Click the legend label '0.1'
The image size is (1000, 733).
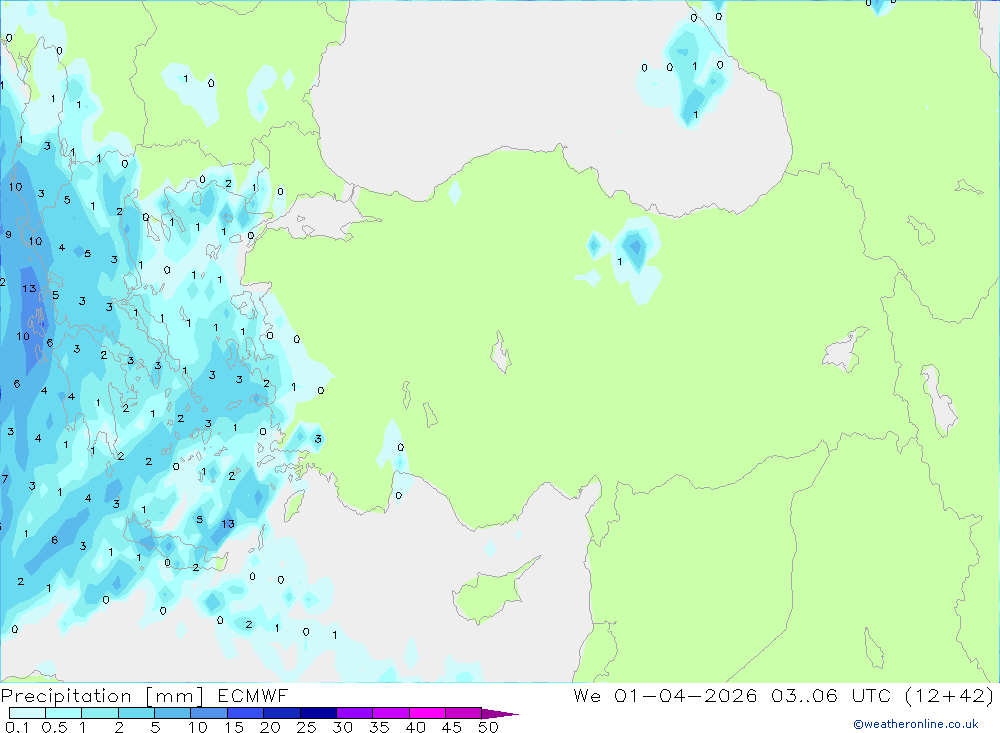[17, 727]
